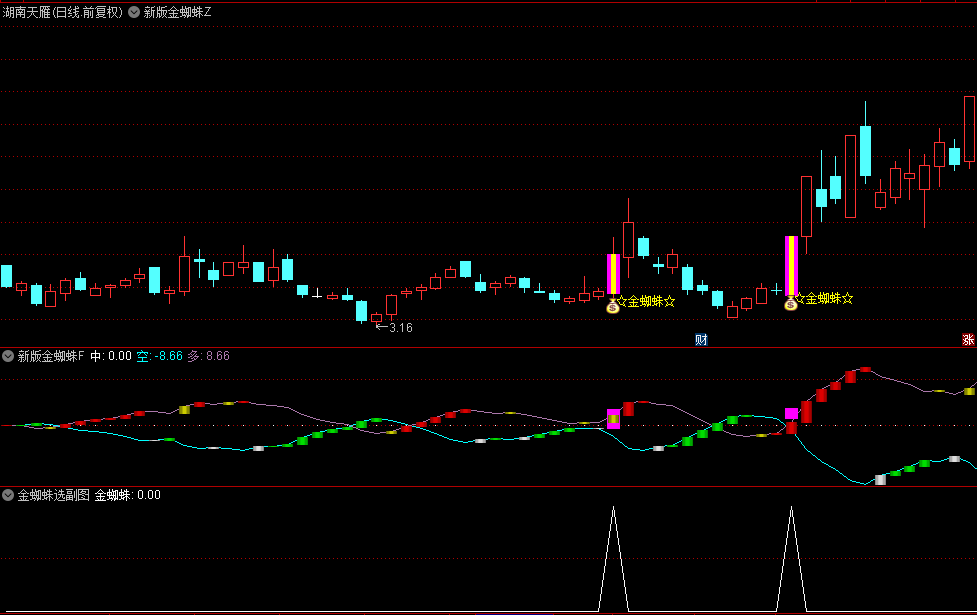Click the 金蜘蛛: 0.00 value label
This screenshot has width=977, height=615.
pos(128,495)
